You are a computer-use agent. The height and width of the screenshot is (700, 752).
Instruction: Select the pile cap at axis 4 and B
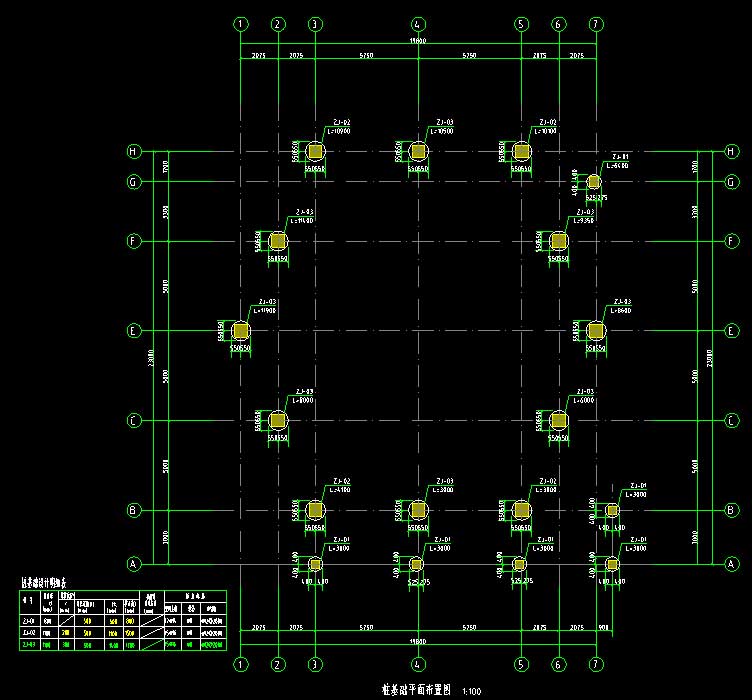tap(418, 510)
